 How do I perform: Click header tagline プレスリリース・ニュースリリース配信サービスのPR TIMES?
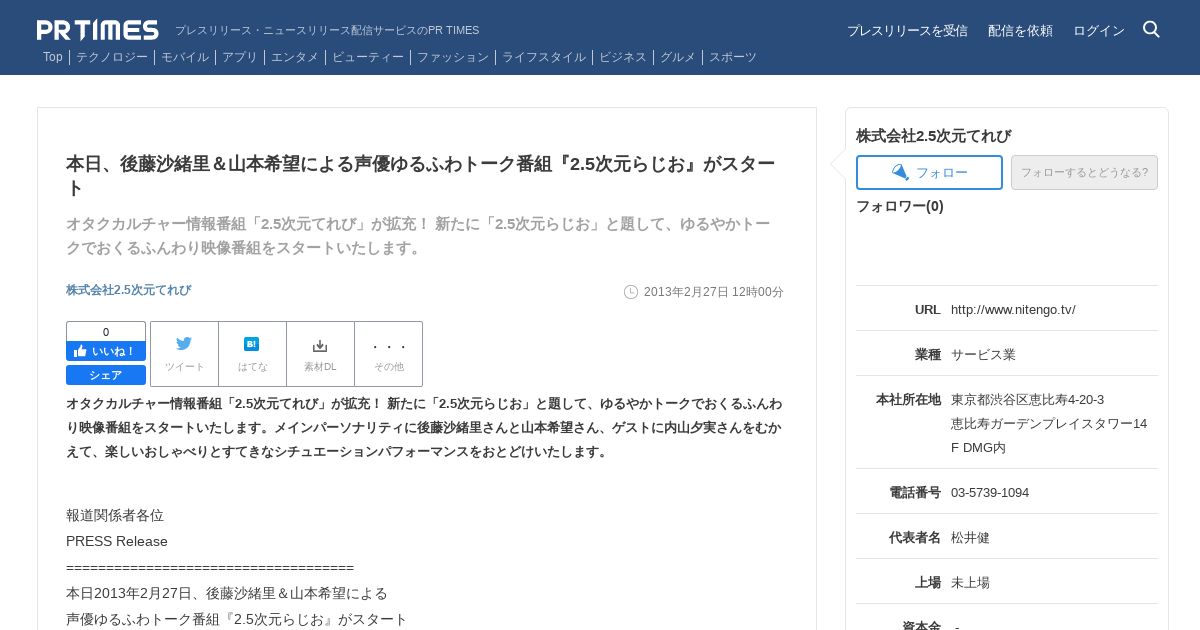[x=327, y=31]
